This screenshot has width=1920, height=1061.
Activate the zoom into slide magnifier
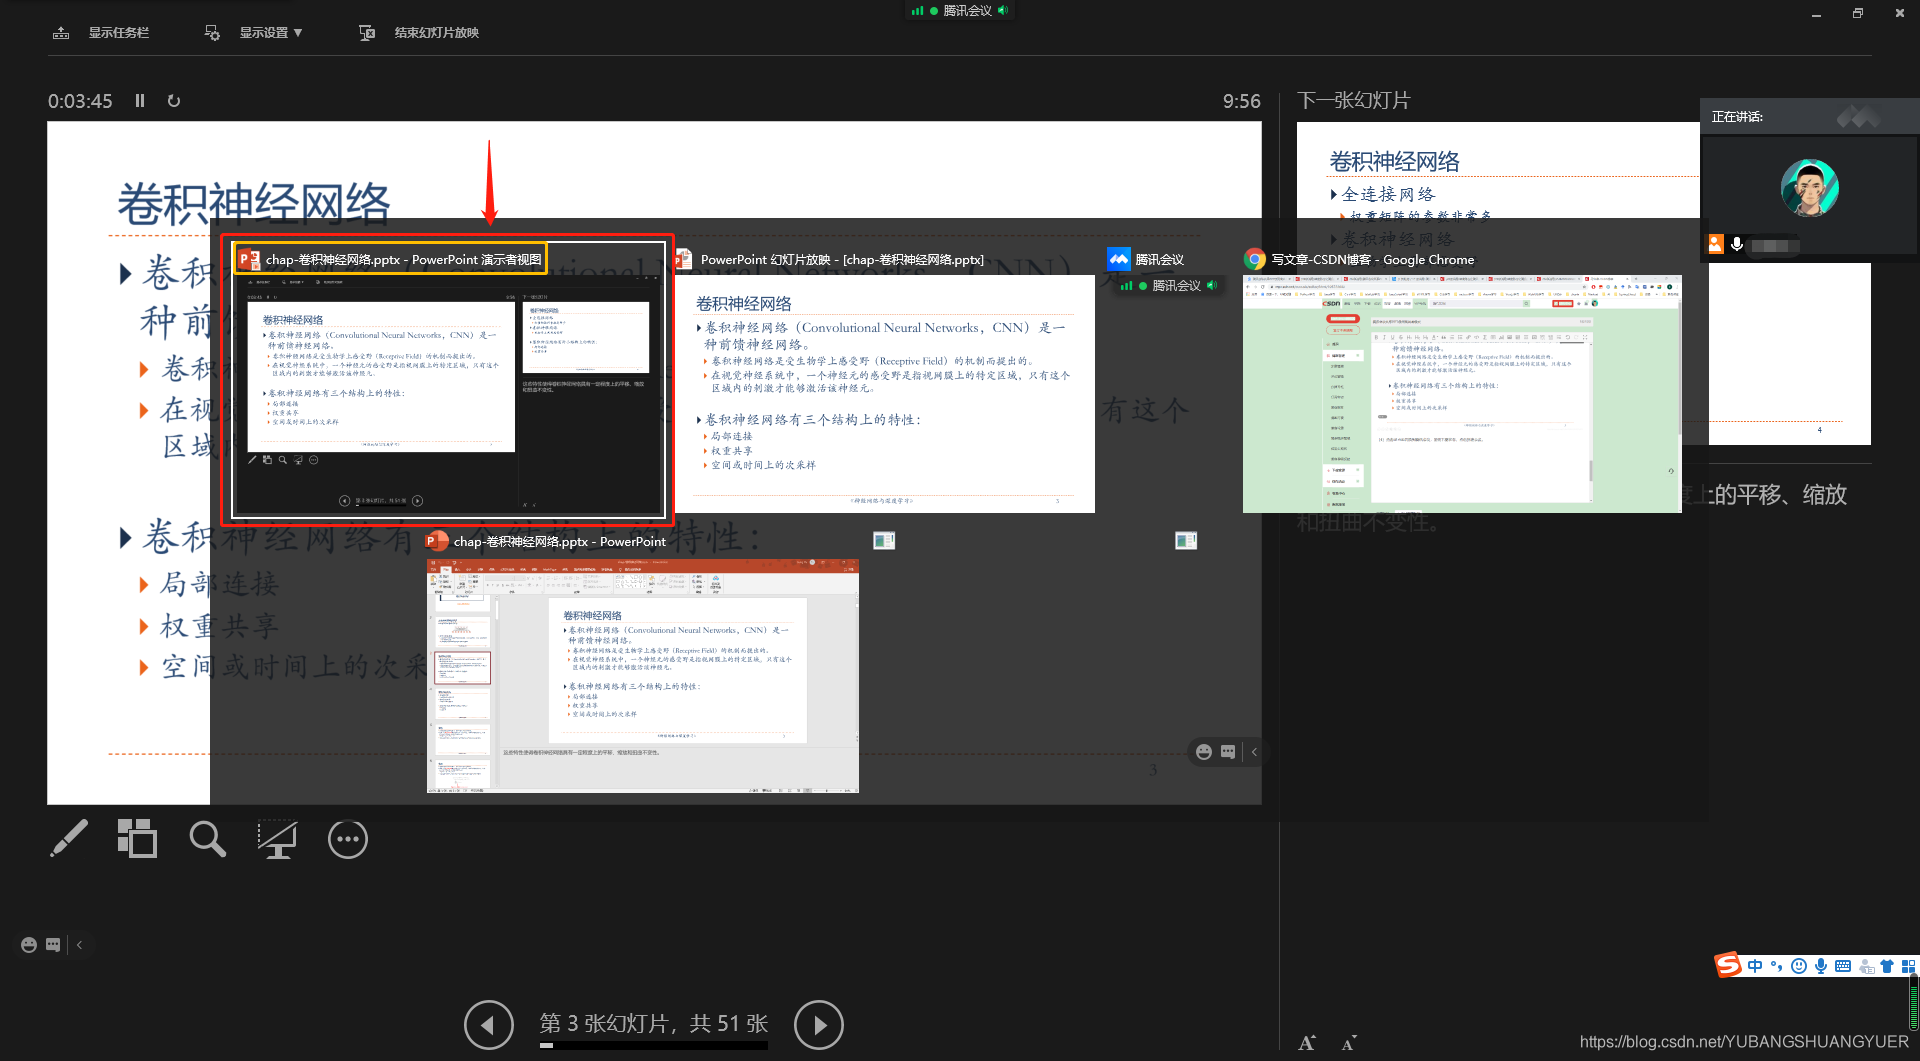(x=207, y=839)
